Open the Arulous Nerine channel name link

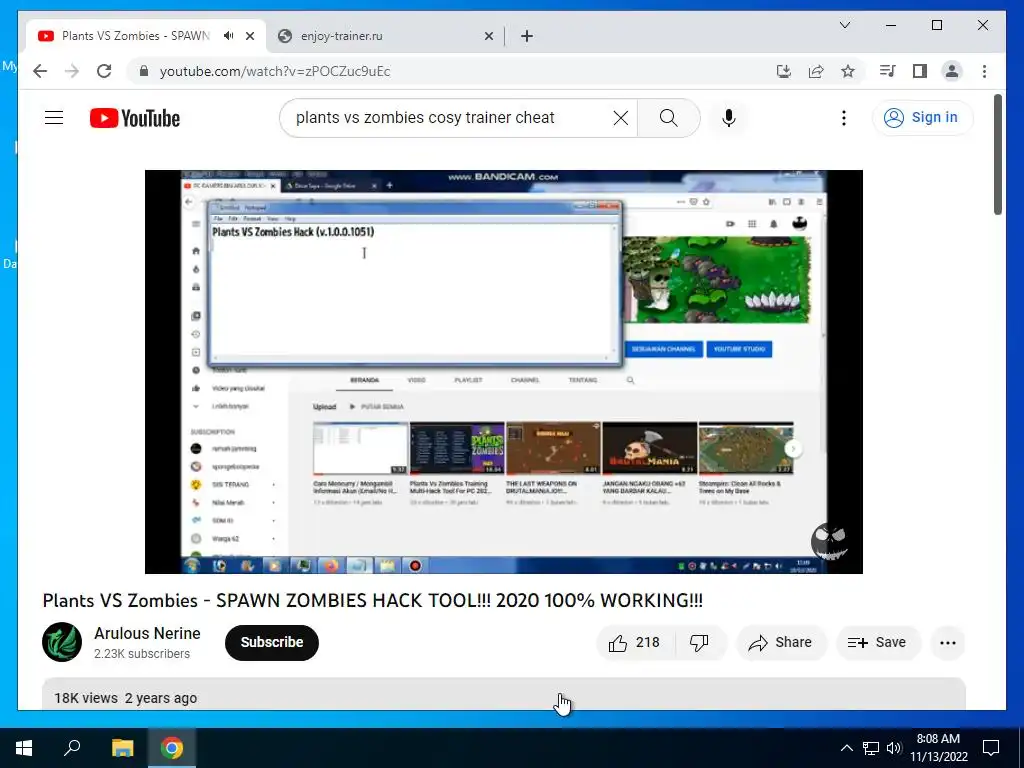pos(147,633)
